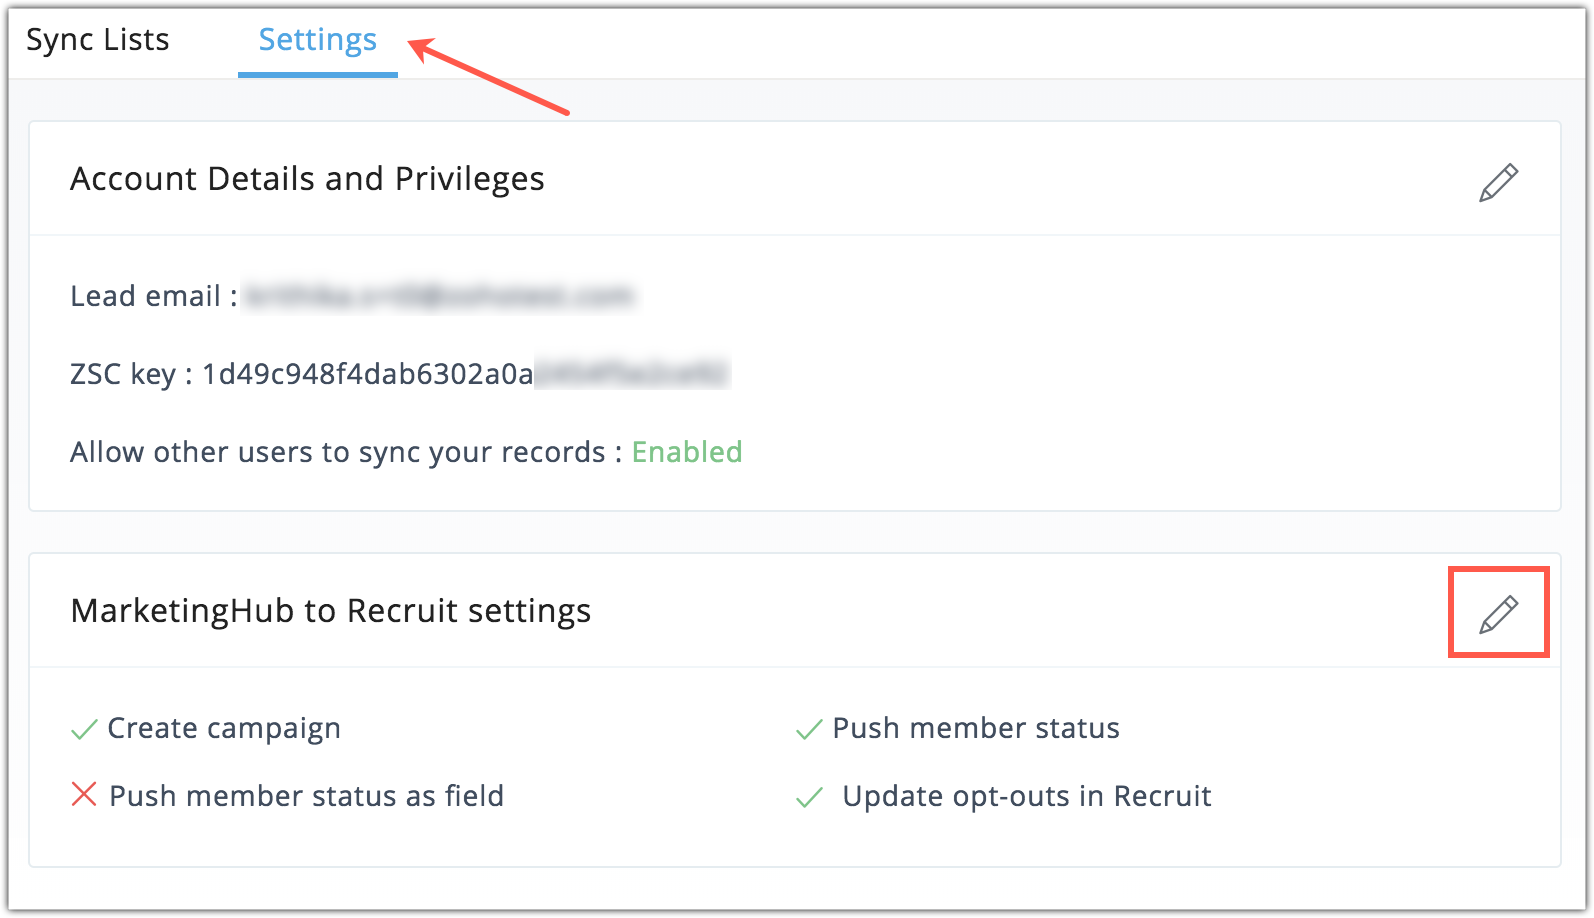The height and width of the screenshot is (918, 1594).
Task: Click Allow other users to sync your records
Action: (x=338, y=452)
